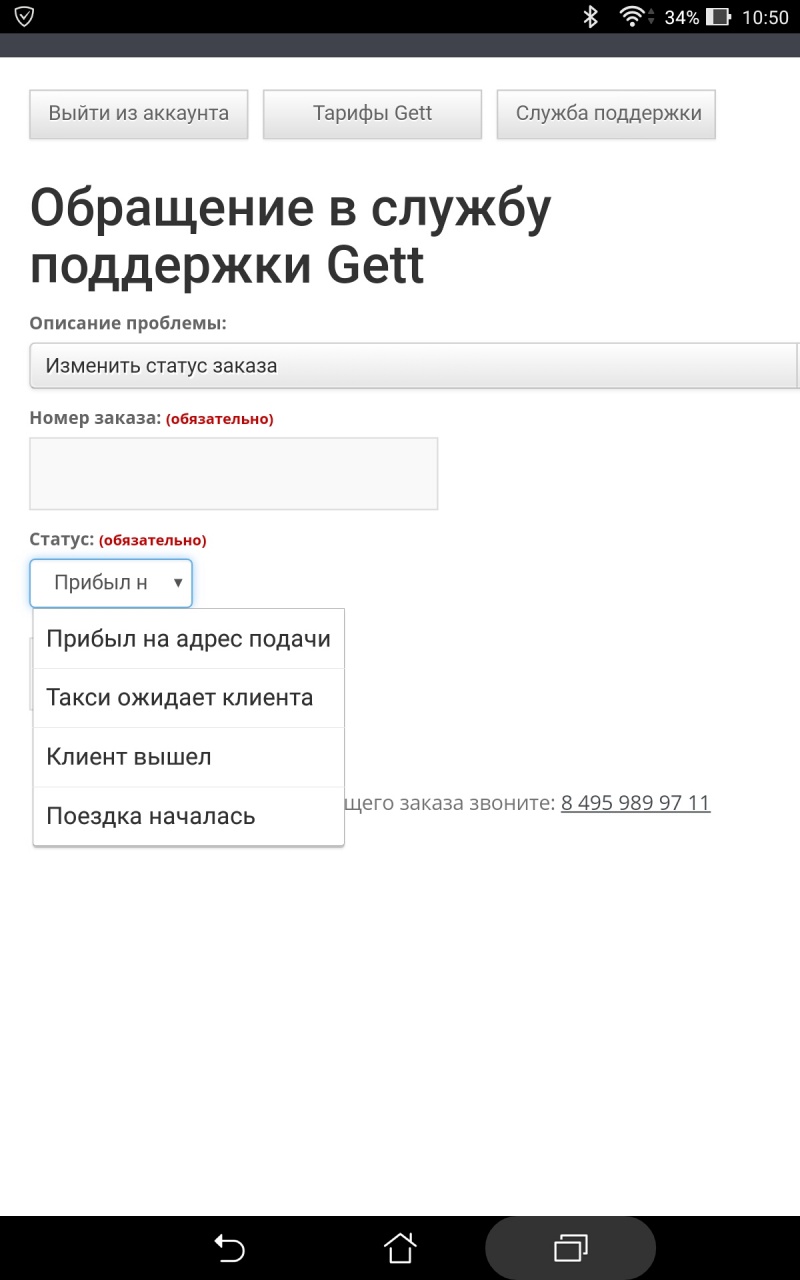This screenshot has height=1280, width=800.
Task: Call the 8 495 989 97 11 link
Action: [635, 803]
